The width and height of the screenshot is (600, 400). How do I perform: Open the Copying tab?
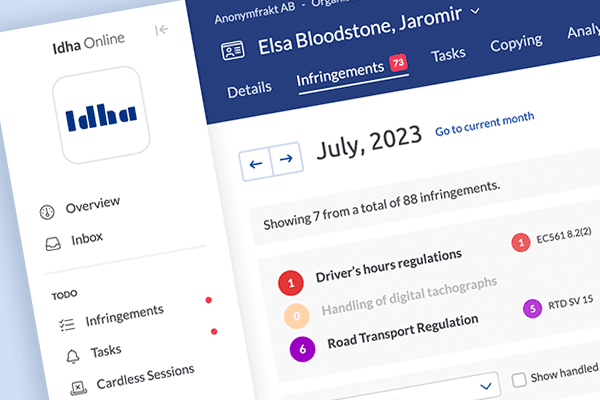click(516, 43)
